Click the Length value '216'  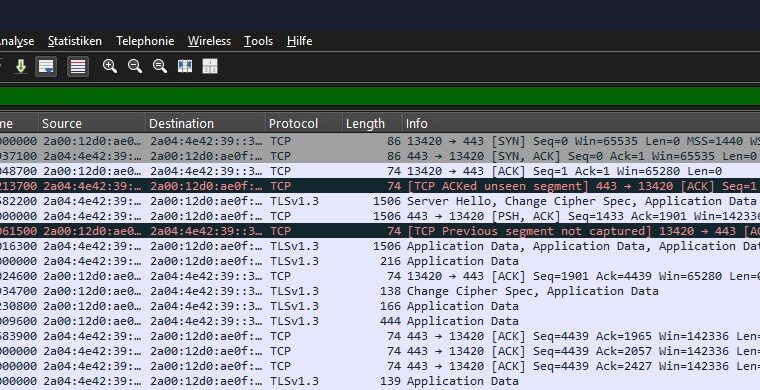coord(390,261)
